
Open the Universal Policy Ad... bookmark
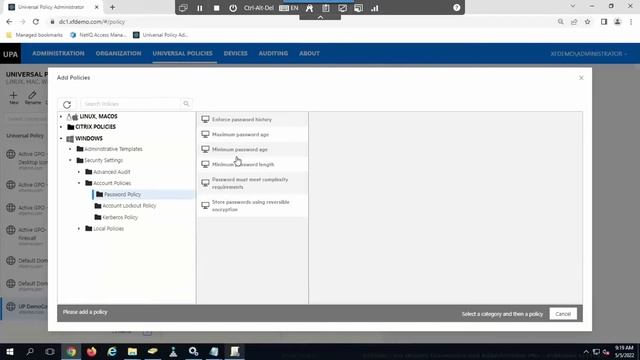tap(160, 35)
